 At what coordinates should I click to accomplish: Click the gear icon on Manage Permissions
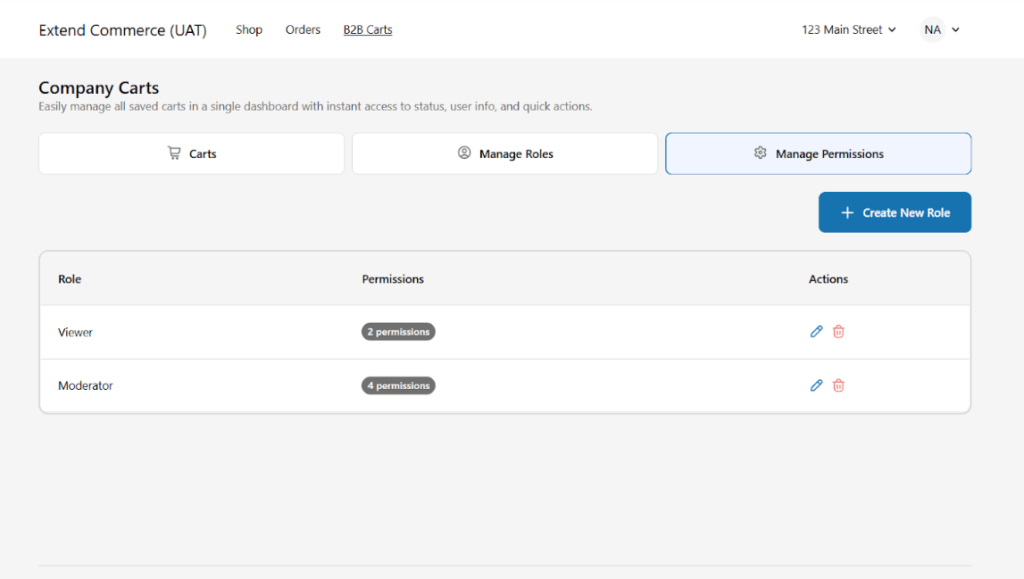pos(760,153)
